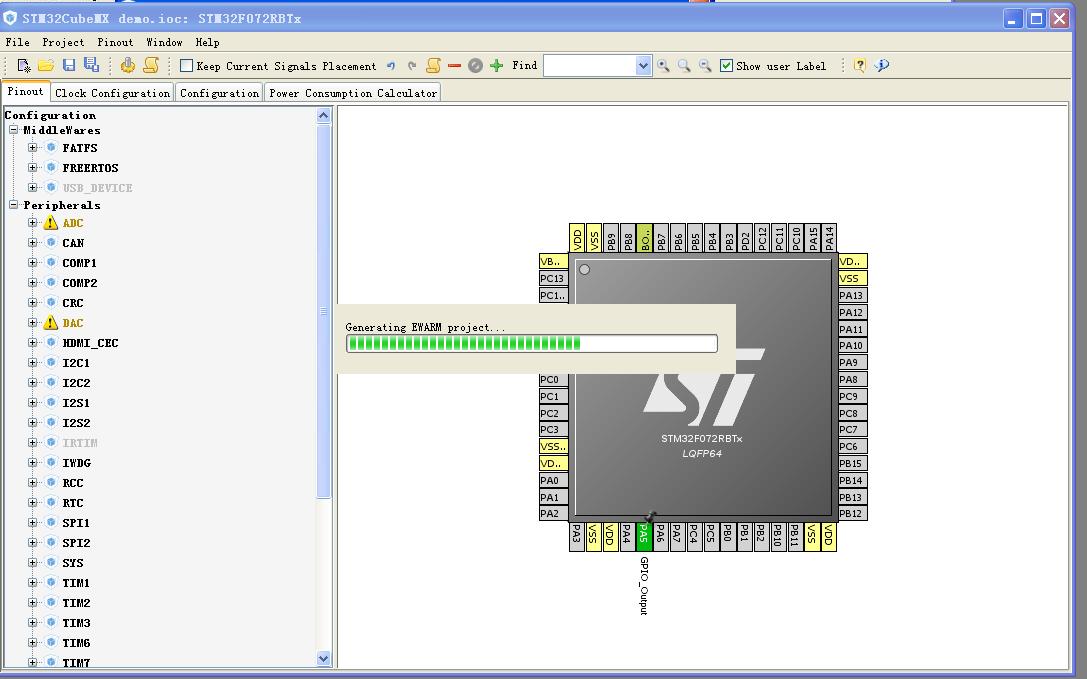Image resolution: width=1087 pixels, height=679 pixels.
Task: Open the Pinout menu
Action: (115, 42)
